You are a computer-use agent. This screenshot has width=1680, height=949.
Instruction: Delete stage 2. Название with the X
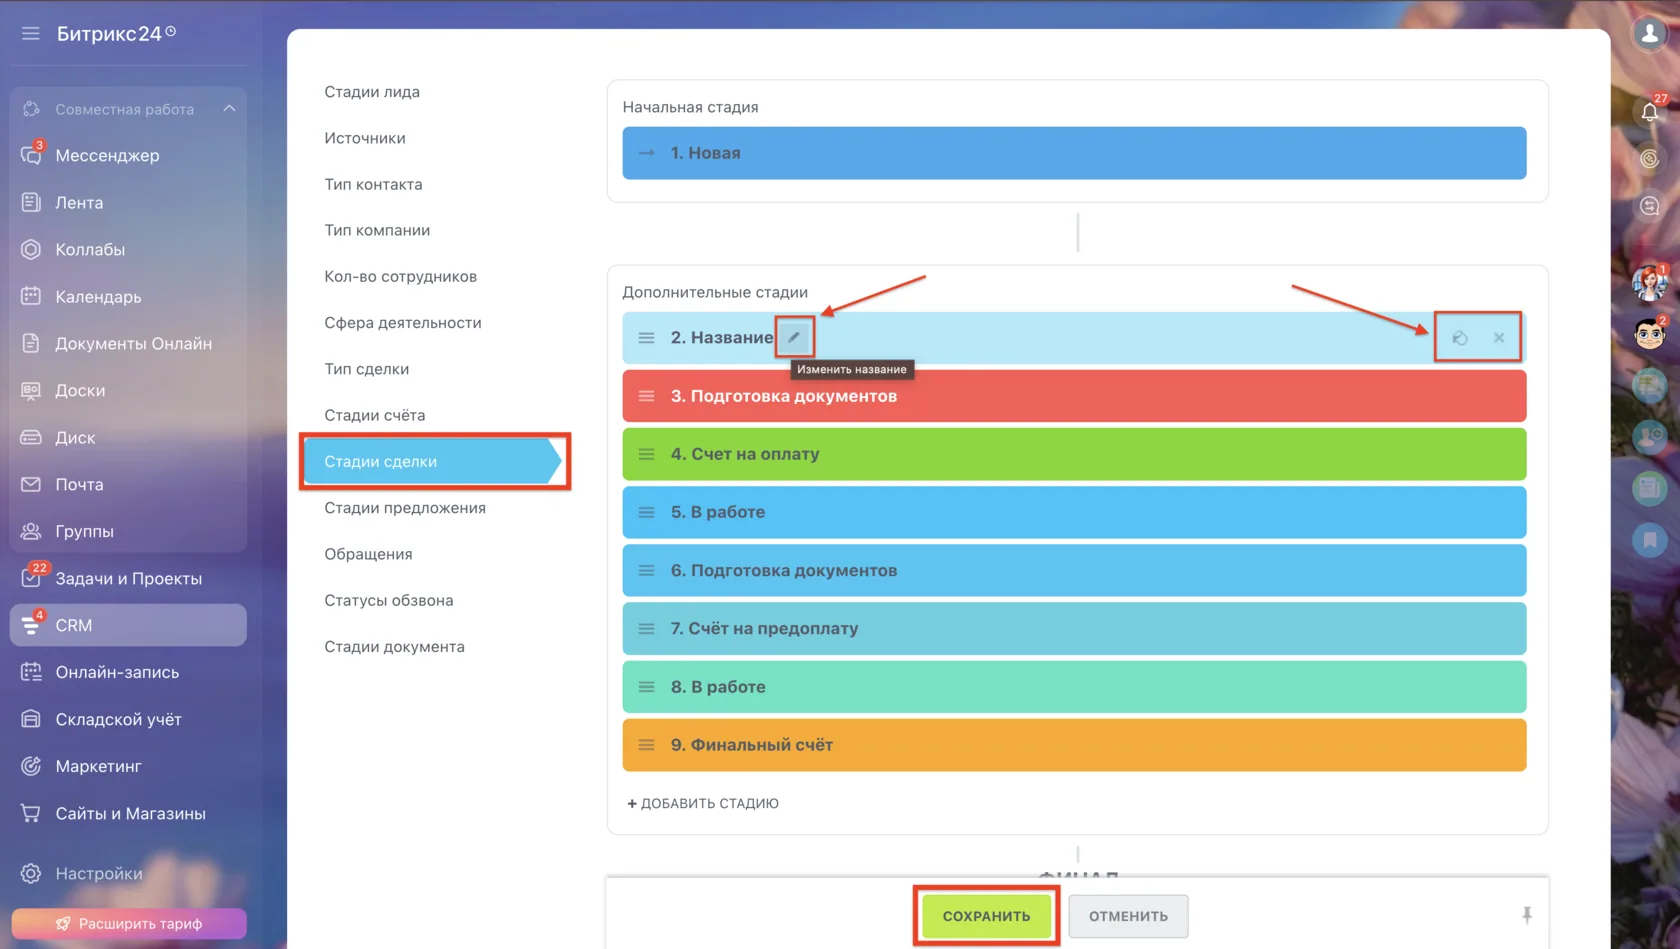click(1499, 338)
